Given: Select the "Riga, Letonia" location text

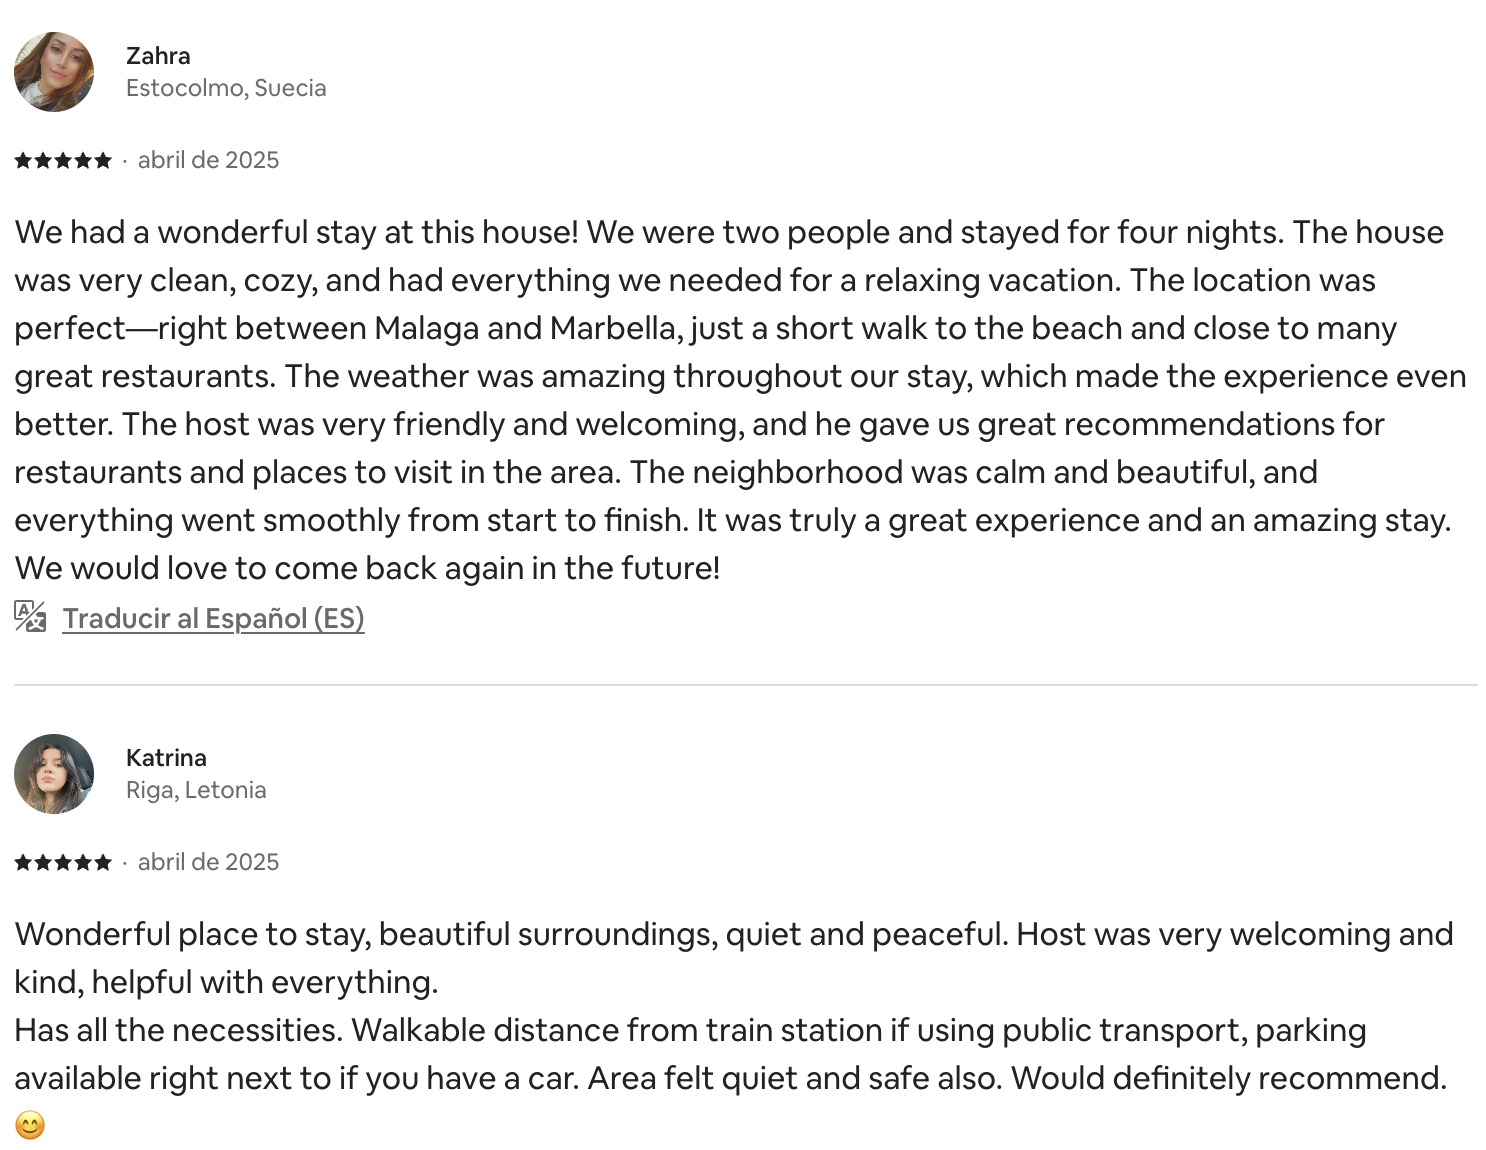Looking at the screenshot, I should pyautogui.click(x=196, y=790).
